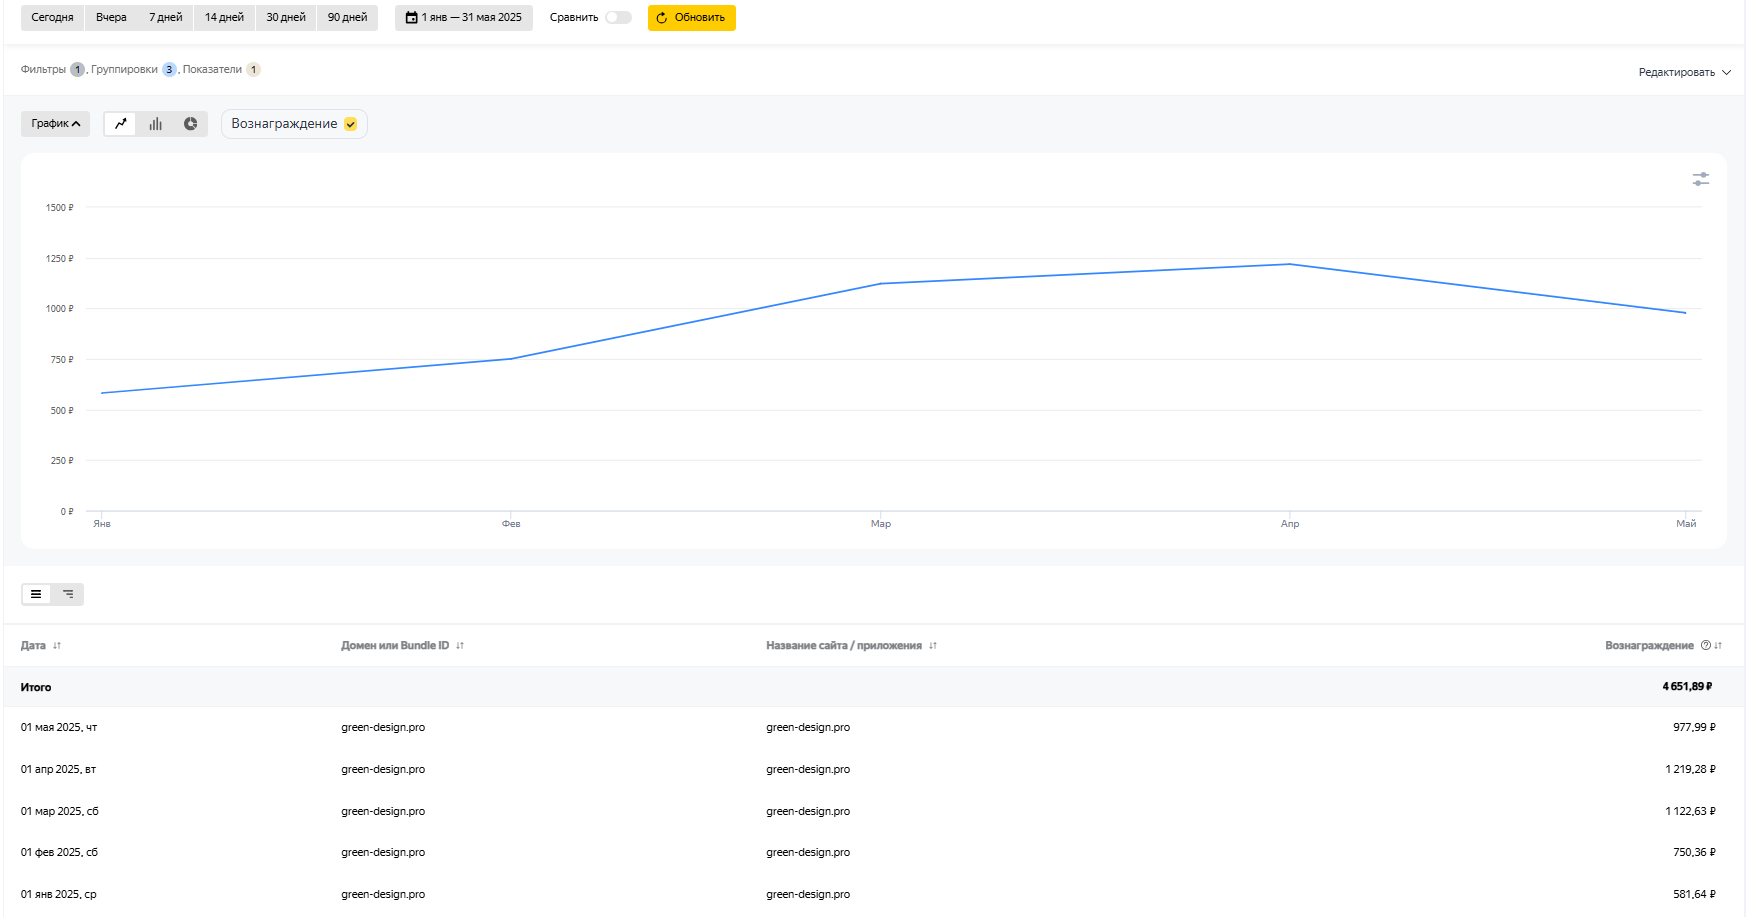The width and height of the screenshot is (1746, 917).
Task: Choose the Сегодня period
Action: coord(52,18)
